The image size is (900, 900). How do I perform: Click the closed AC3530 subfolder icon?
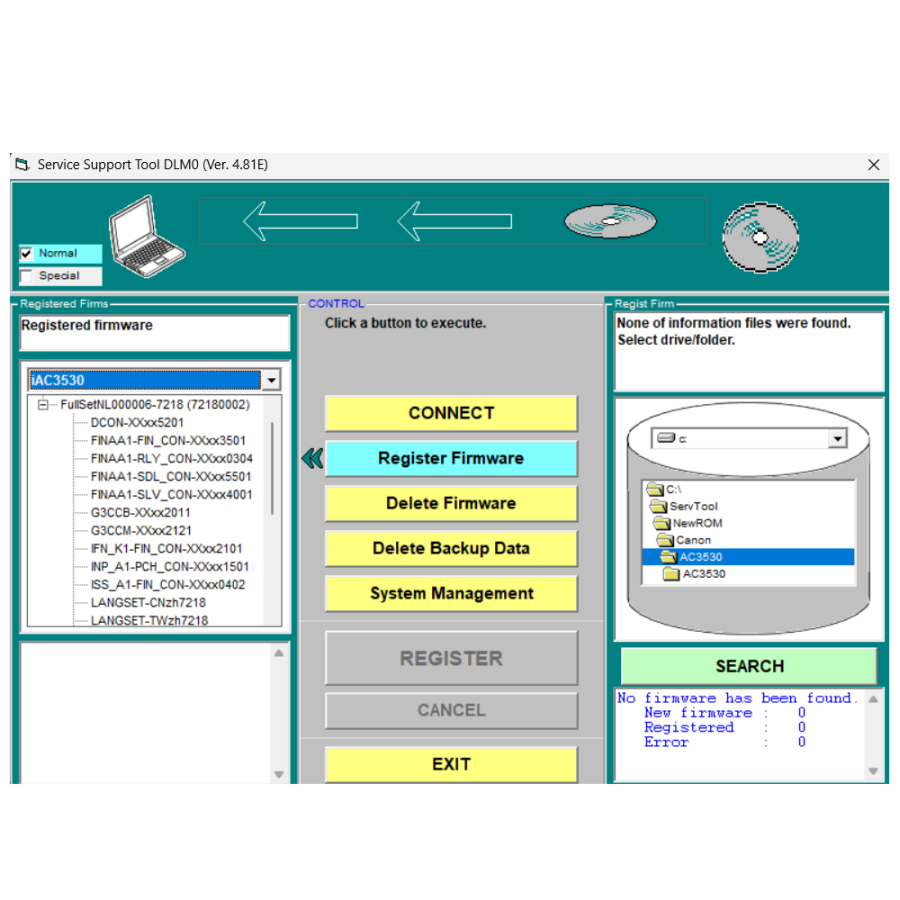tap(671, 574)
